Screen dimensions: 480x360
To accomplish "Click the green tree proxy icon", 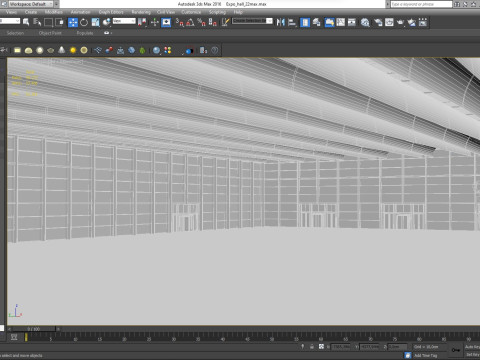I will pyautogui.click(x=142, y=50).
